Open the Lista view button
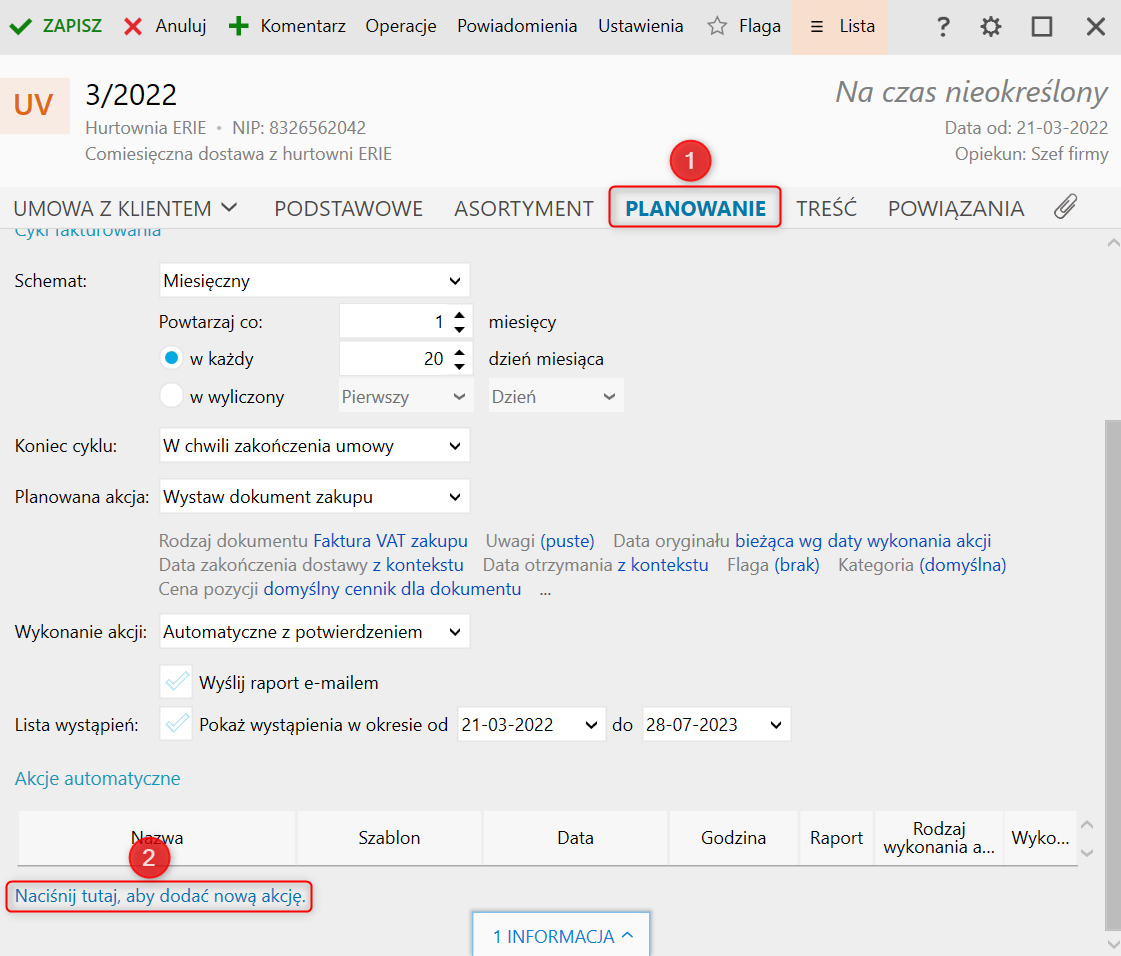The image size is (1121, 956). [840, 26]
